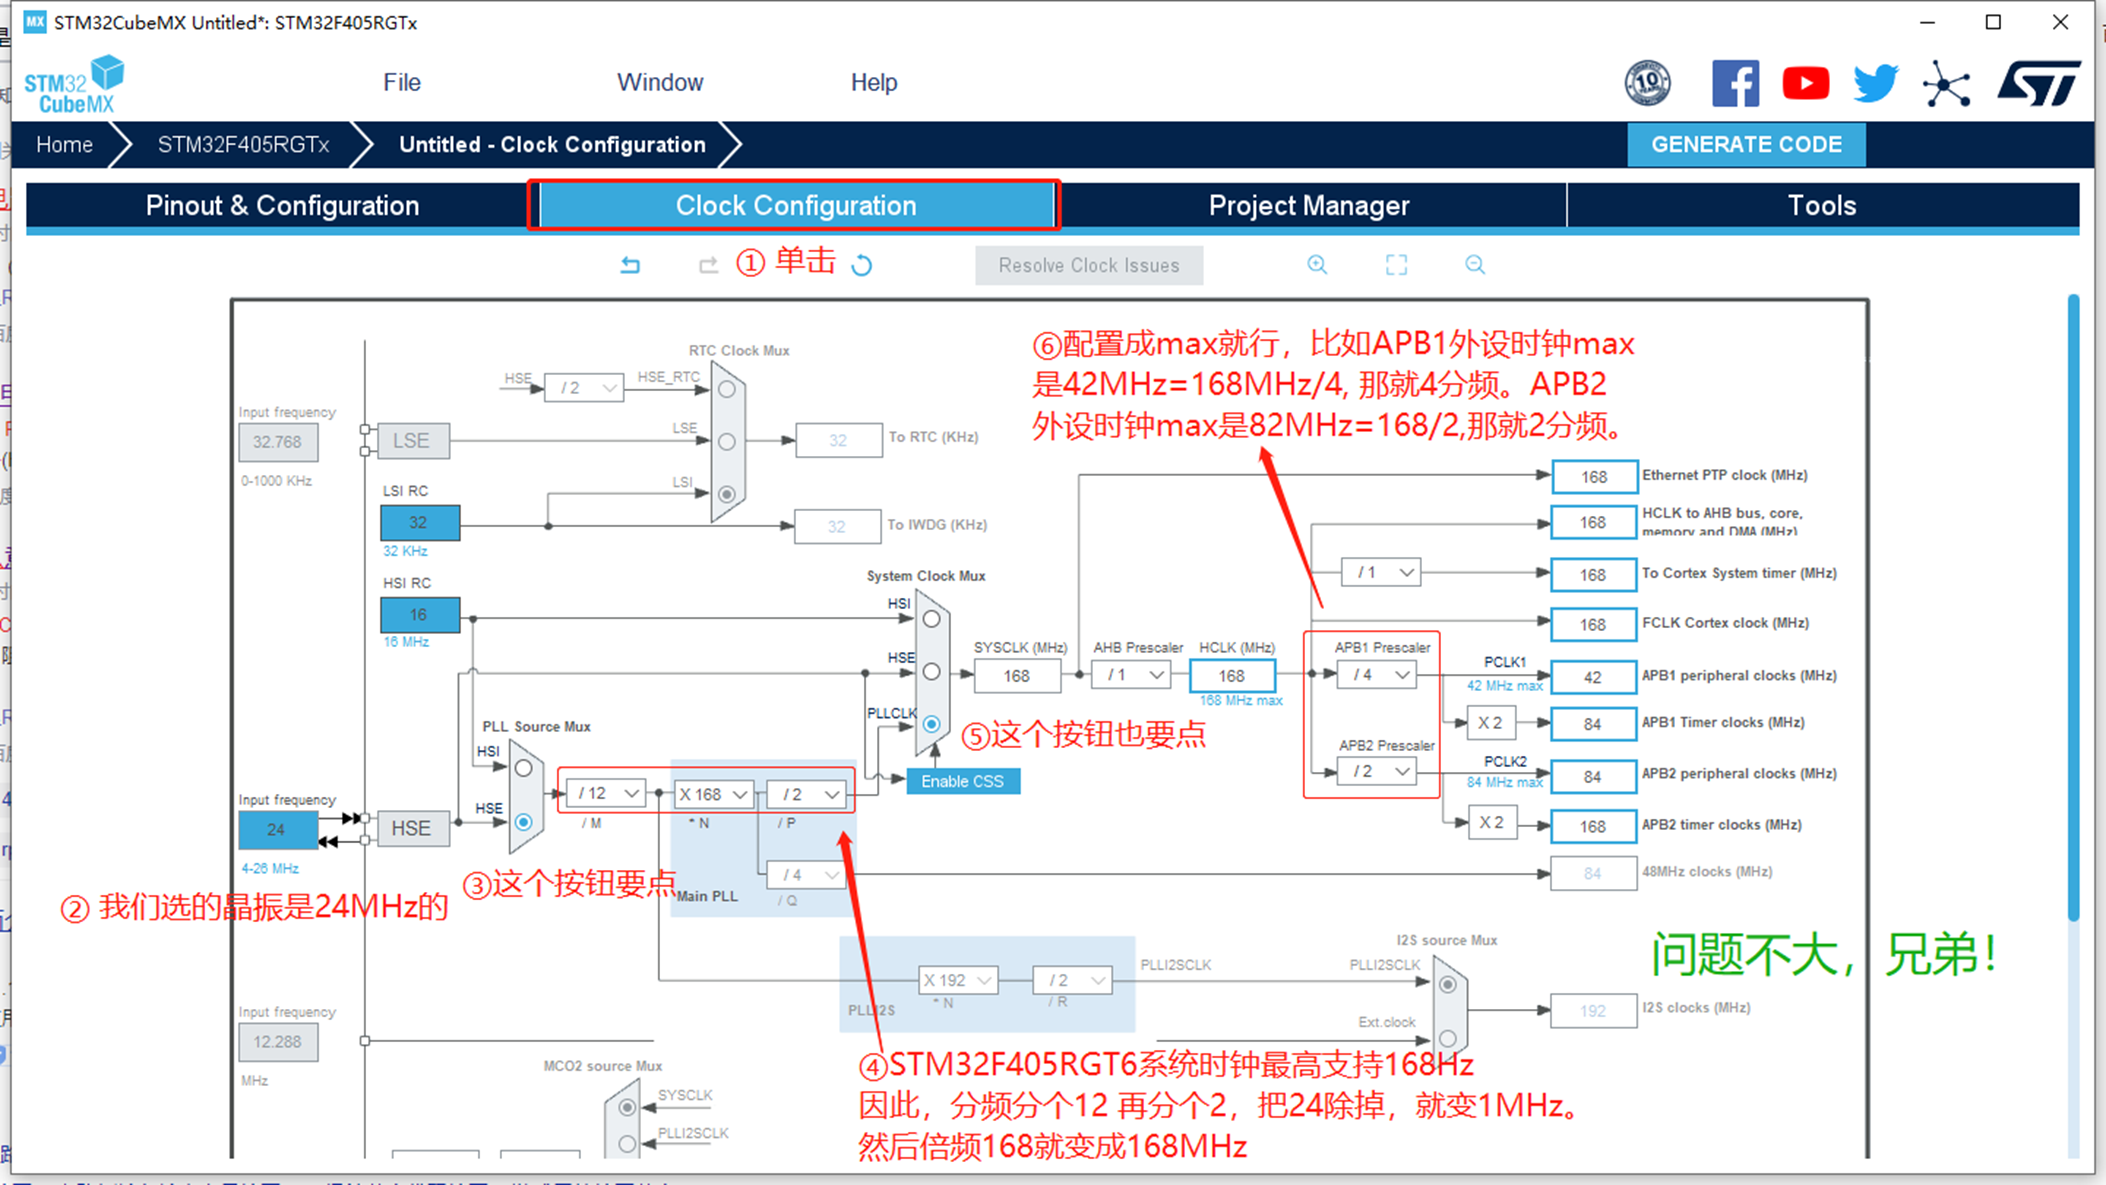Select HSE in System Clock Mux
Viewport: 2106px width, 1185px height.
click(931, 672)
